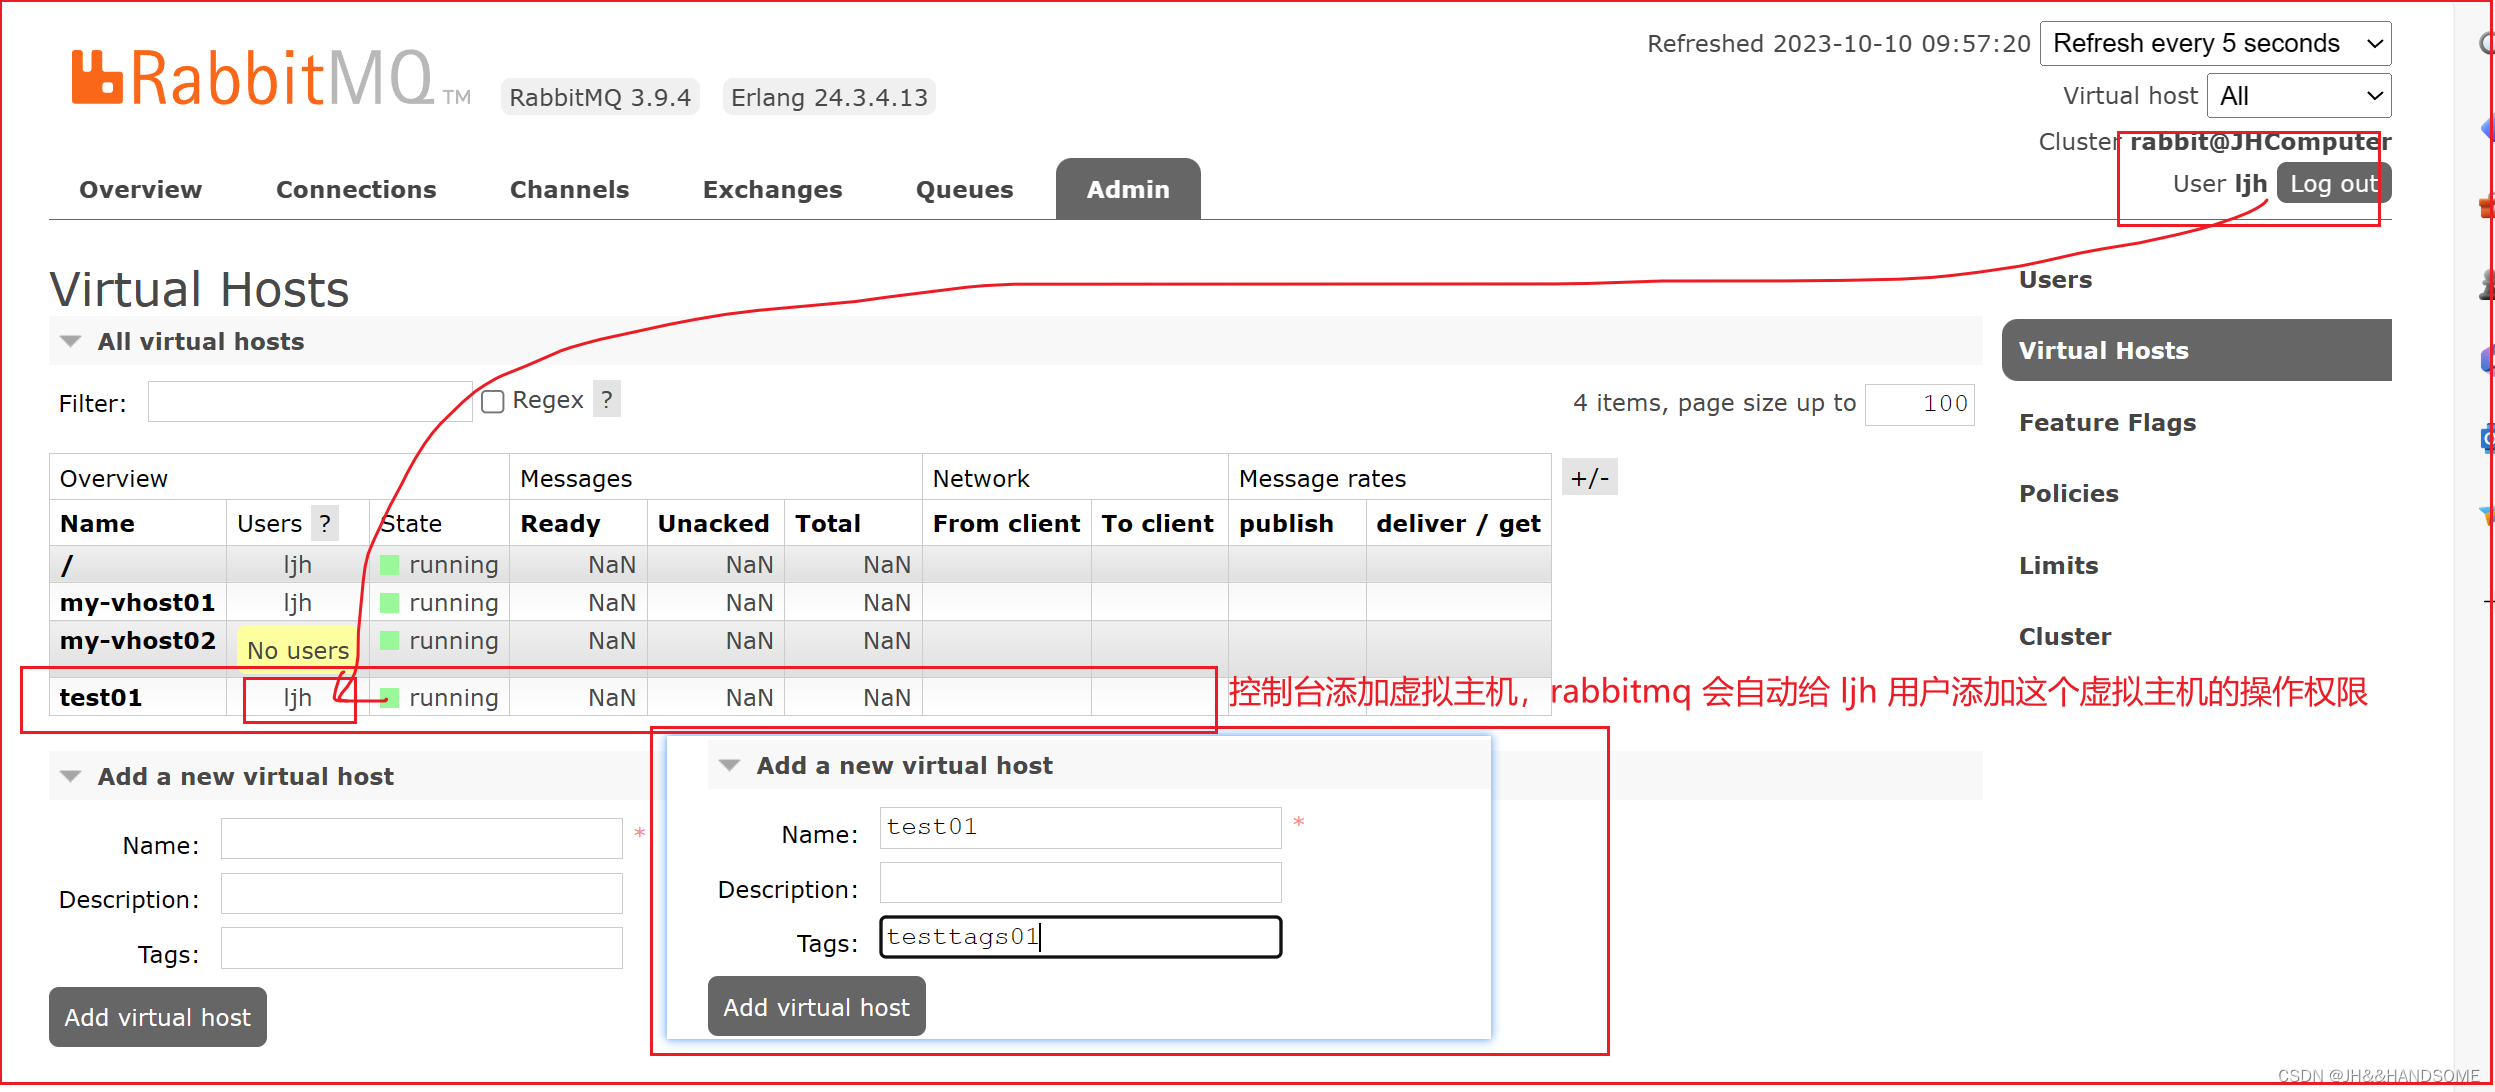Switch to the Connections tab
The height and width of the screenshot is (1092, 2495).
[x=356, y=189]
